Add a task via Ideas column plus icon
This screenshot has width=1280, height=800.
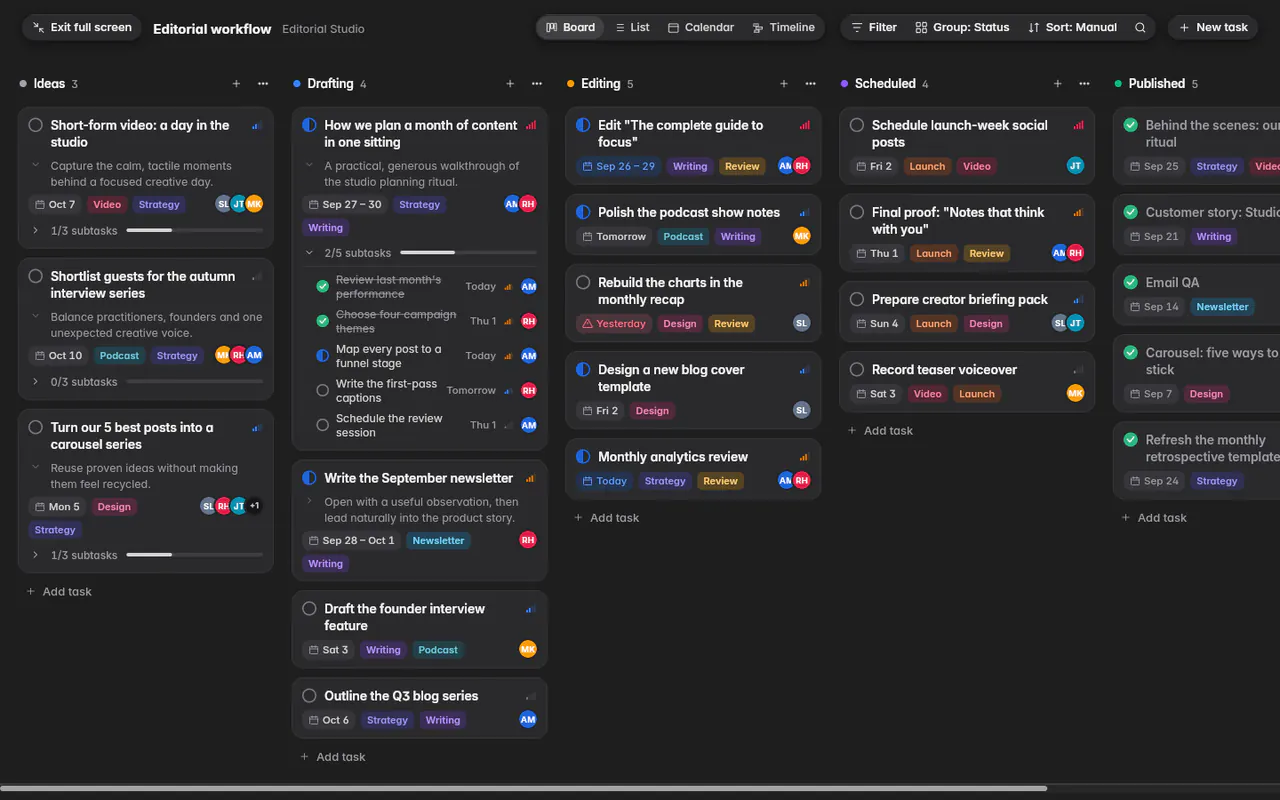point(236,84)
